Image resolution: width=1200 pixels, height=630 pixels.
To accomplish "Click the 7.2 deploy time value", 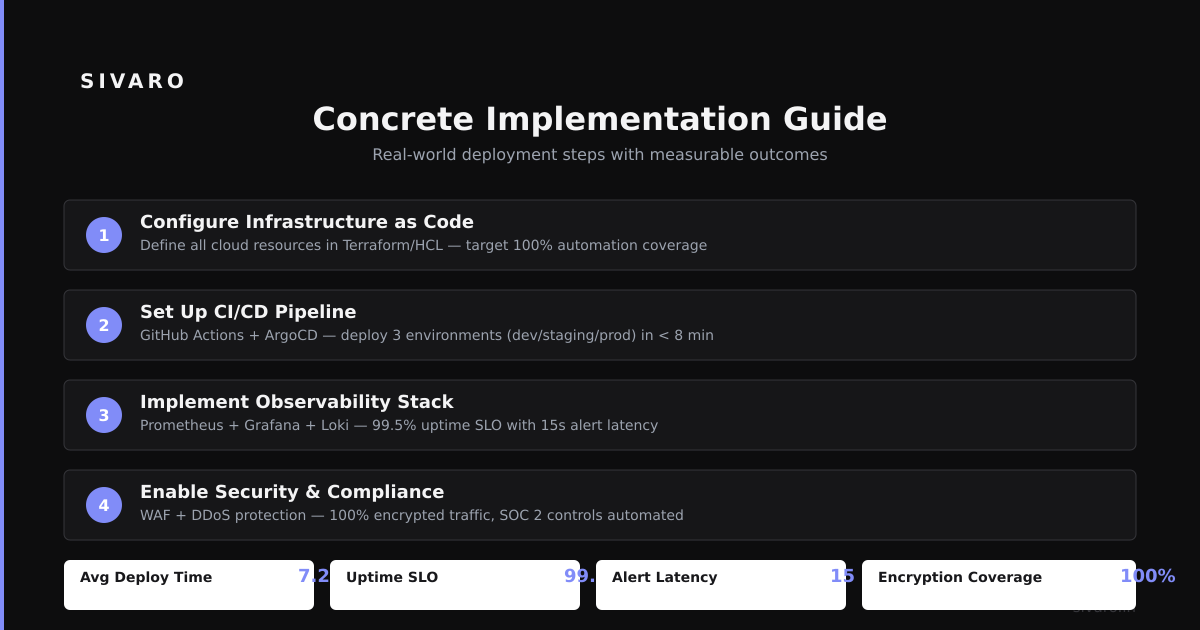I will [x=314, y=576].
